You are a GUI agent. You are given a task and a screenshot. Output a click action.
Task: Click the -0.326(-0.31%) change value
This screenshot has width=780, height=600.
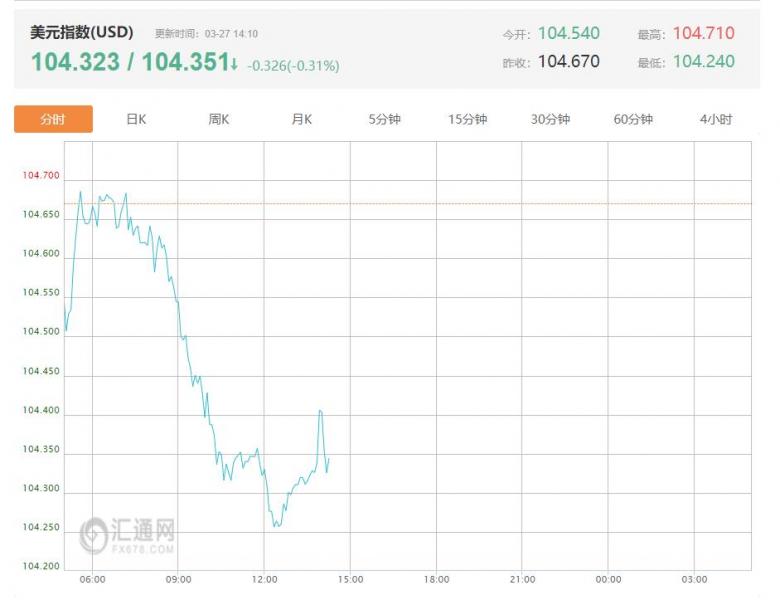294,66
